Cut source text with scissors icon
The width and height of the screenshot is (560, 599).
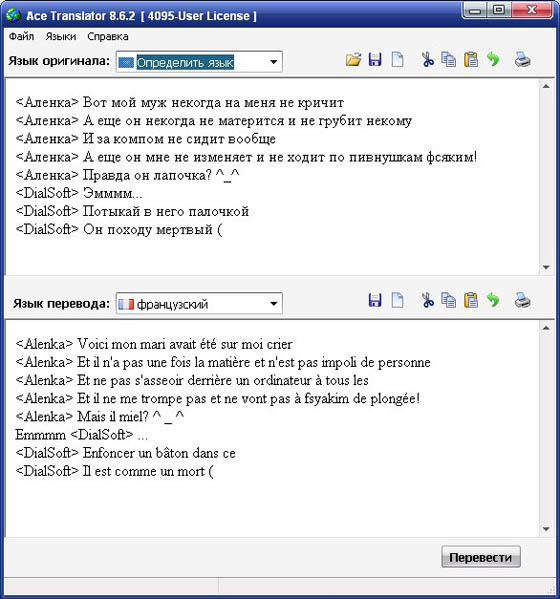click(427, 60)
